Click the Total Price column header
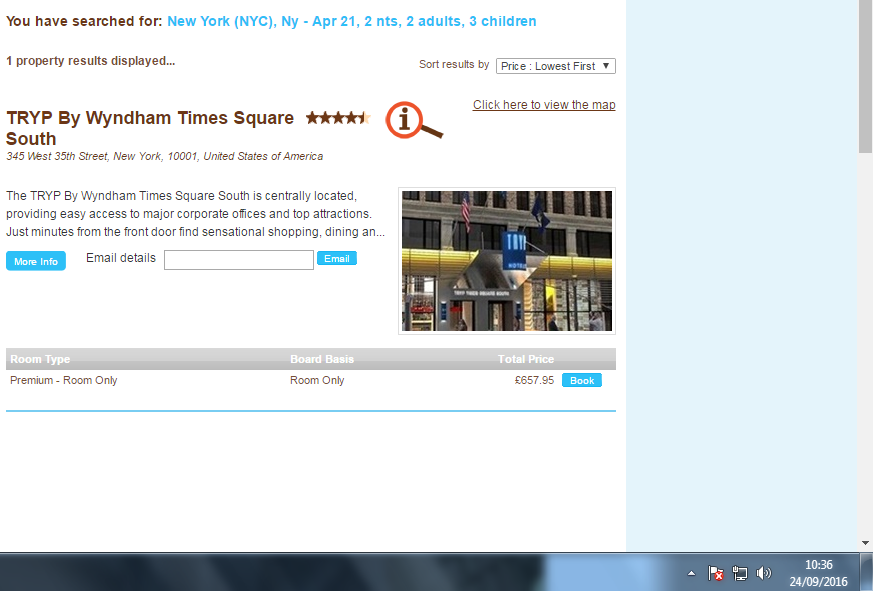Screen dimensions: 873x591 coord(526,359)
